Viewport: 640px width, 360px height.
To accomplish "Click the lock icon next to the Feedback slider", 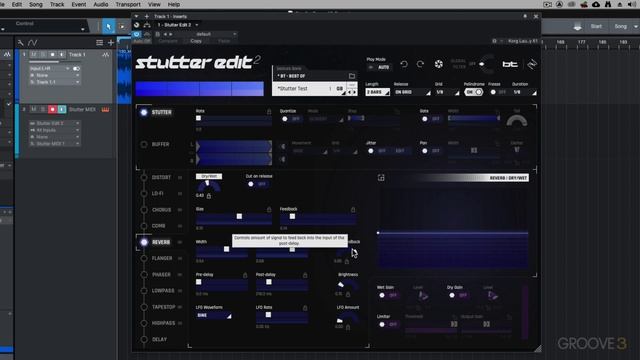I will tap(353, 209).
